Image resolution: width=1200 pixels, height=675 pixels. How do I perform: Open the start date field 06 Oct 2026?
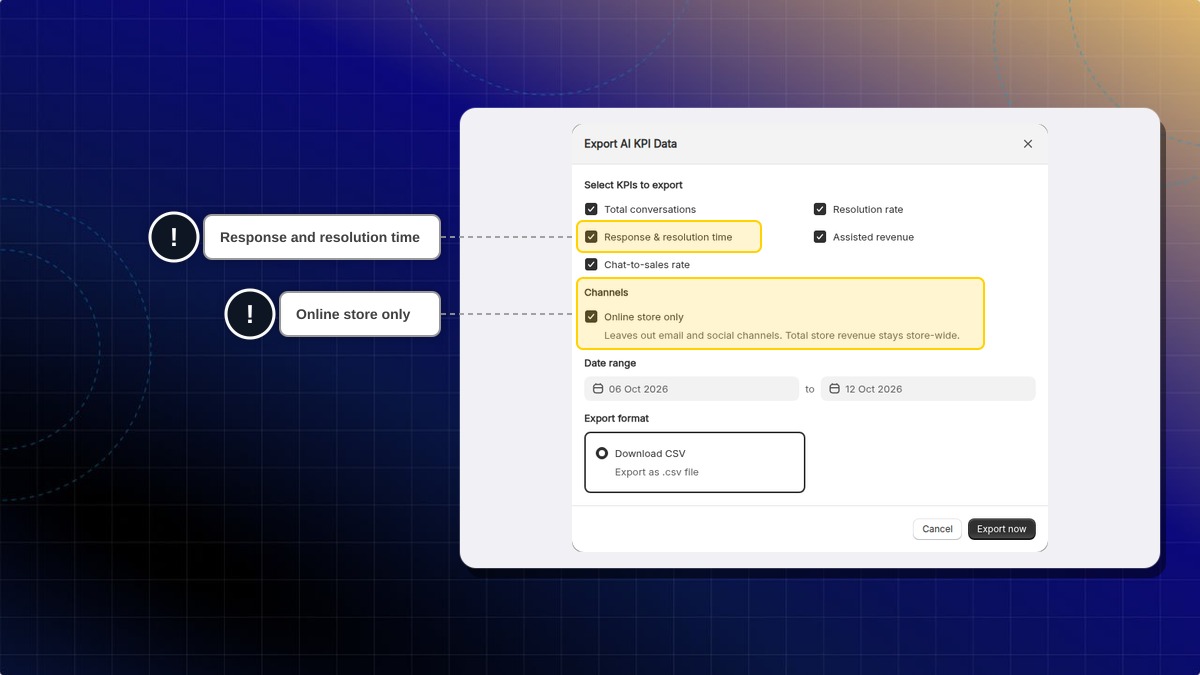(692, 389)
